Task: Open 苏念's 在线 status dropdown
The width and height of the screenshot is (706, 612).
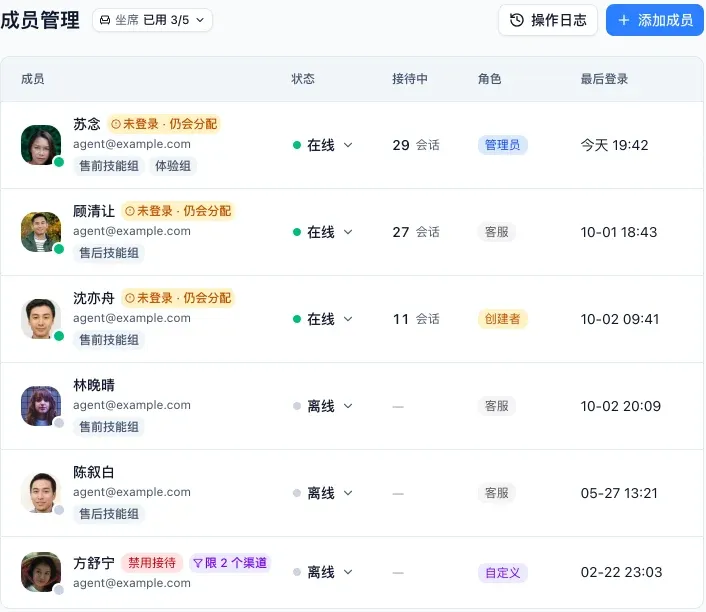Action: click(322, 145)
